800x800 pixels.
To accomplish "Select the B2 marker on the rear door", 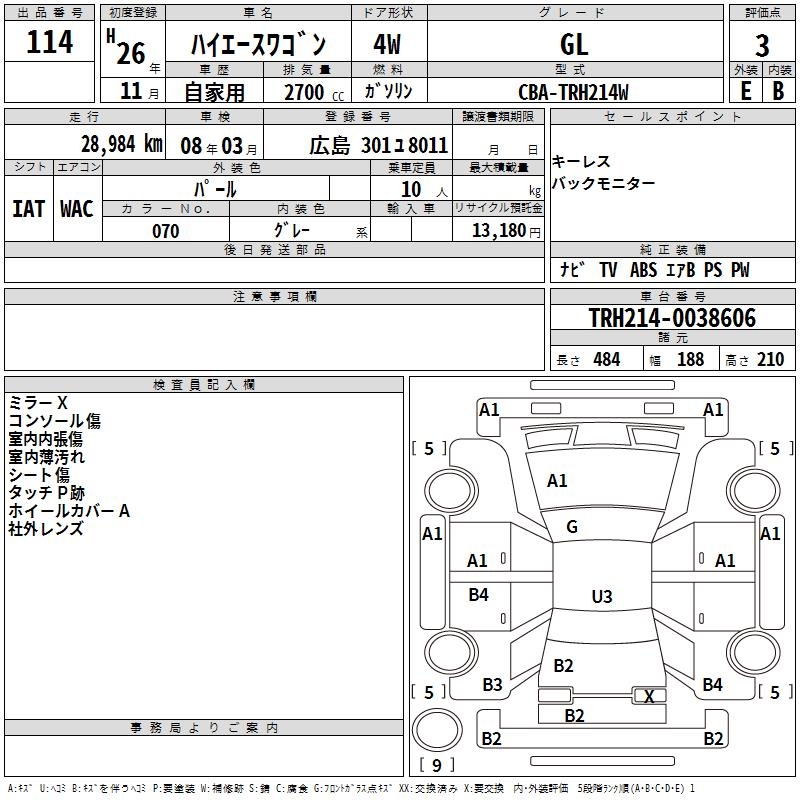I will click(563, 666).
